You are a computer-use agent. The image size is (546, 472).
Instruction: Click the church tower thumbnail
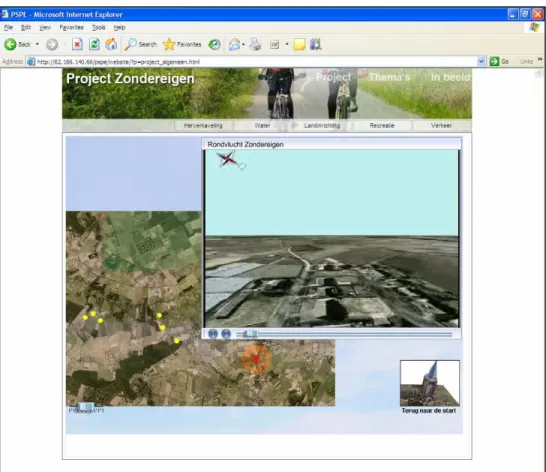pos(430,383)
